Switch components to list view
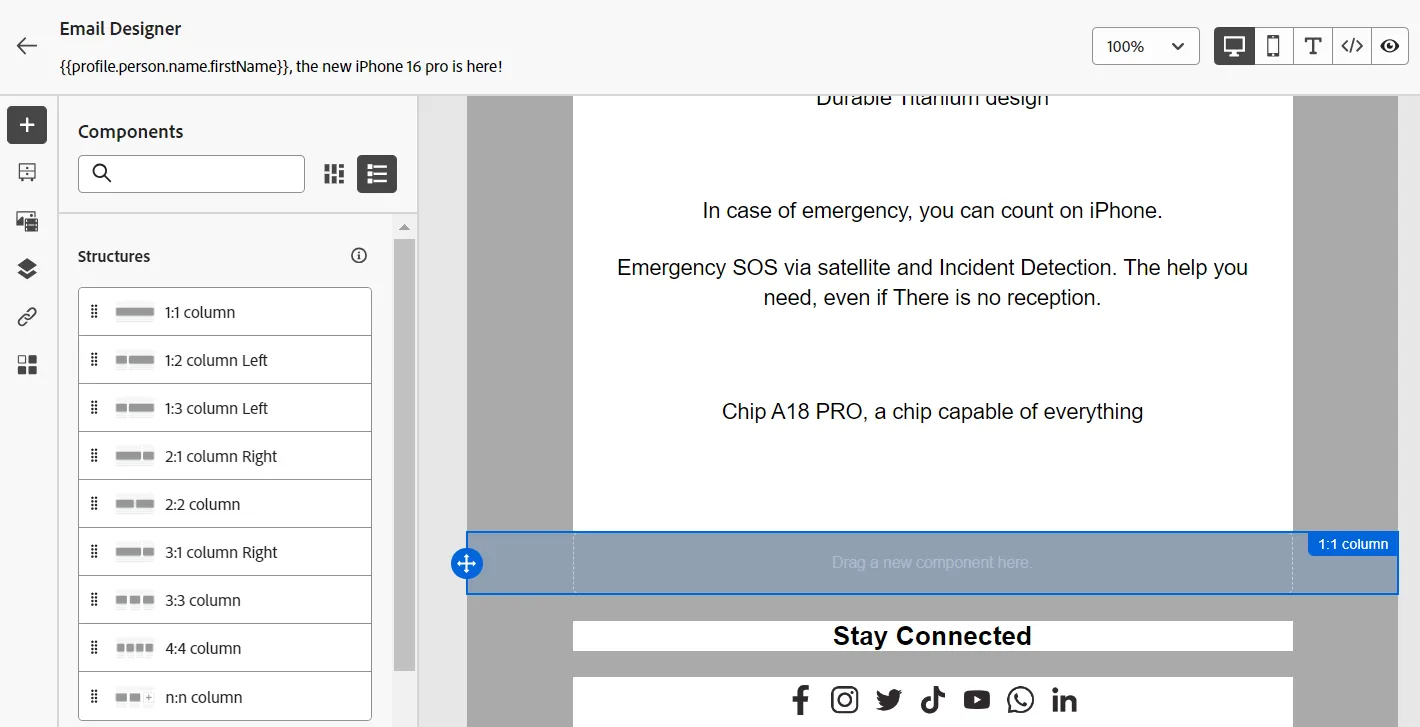 [x=377, y=174]
